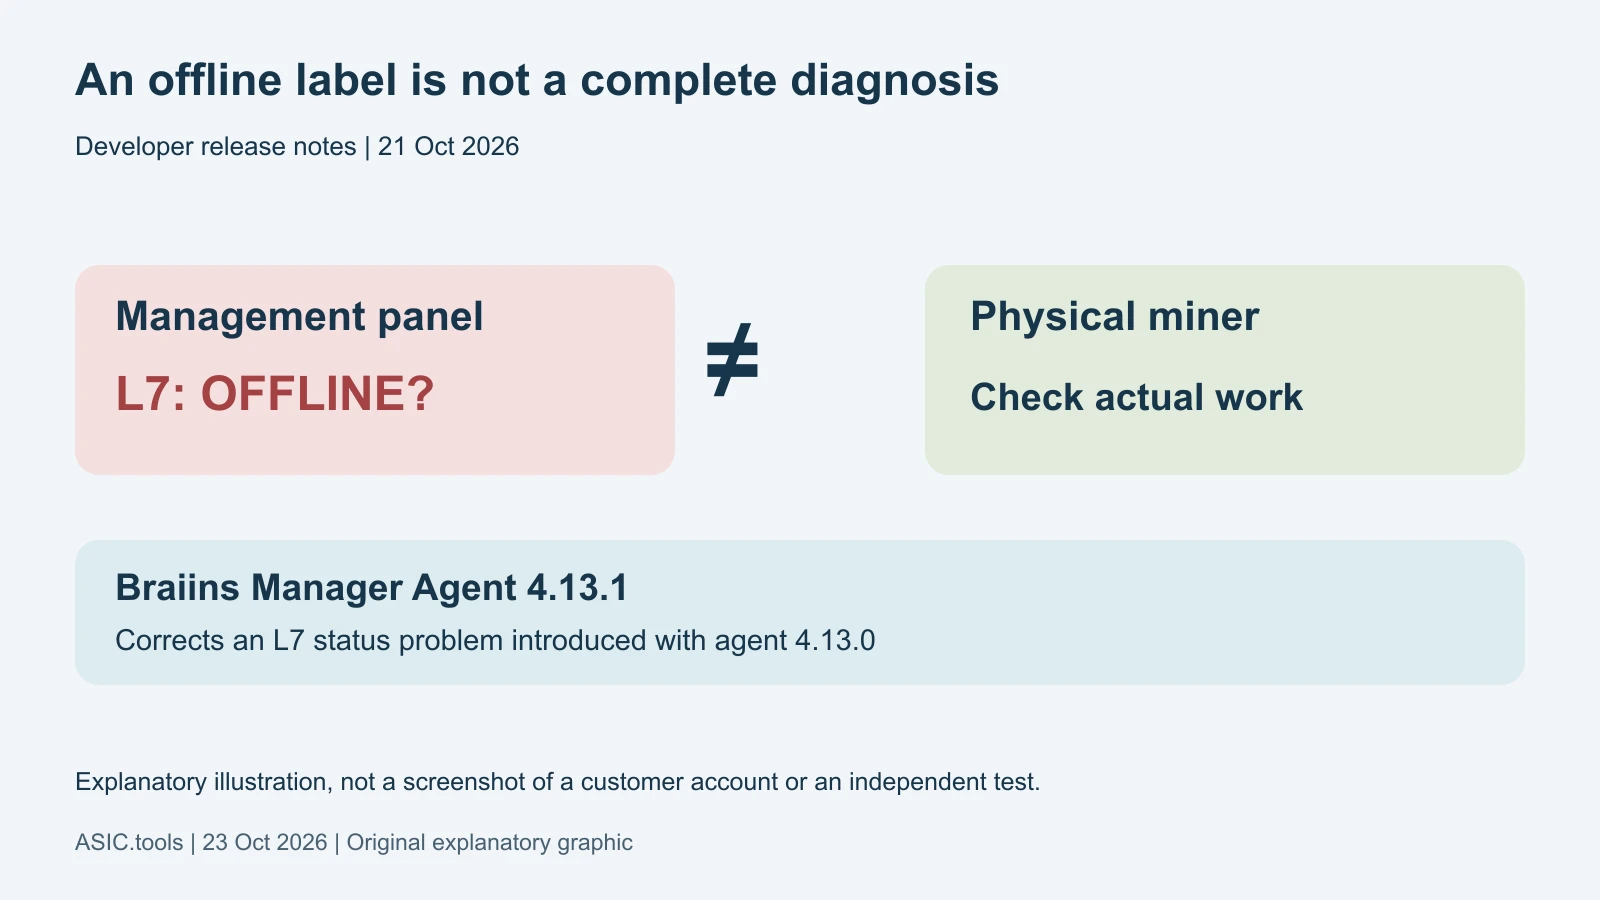Select the red Management panel card
Viewport: 1600px width, 900px height.
click(375, 370)
